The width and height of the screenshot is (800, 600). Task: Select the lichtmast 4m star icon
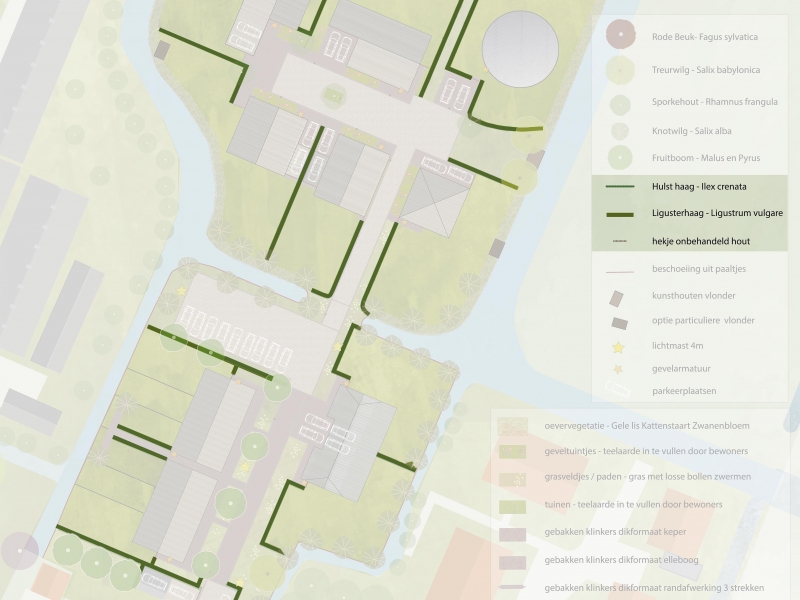click(620, 347)
